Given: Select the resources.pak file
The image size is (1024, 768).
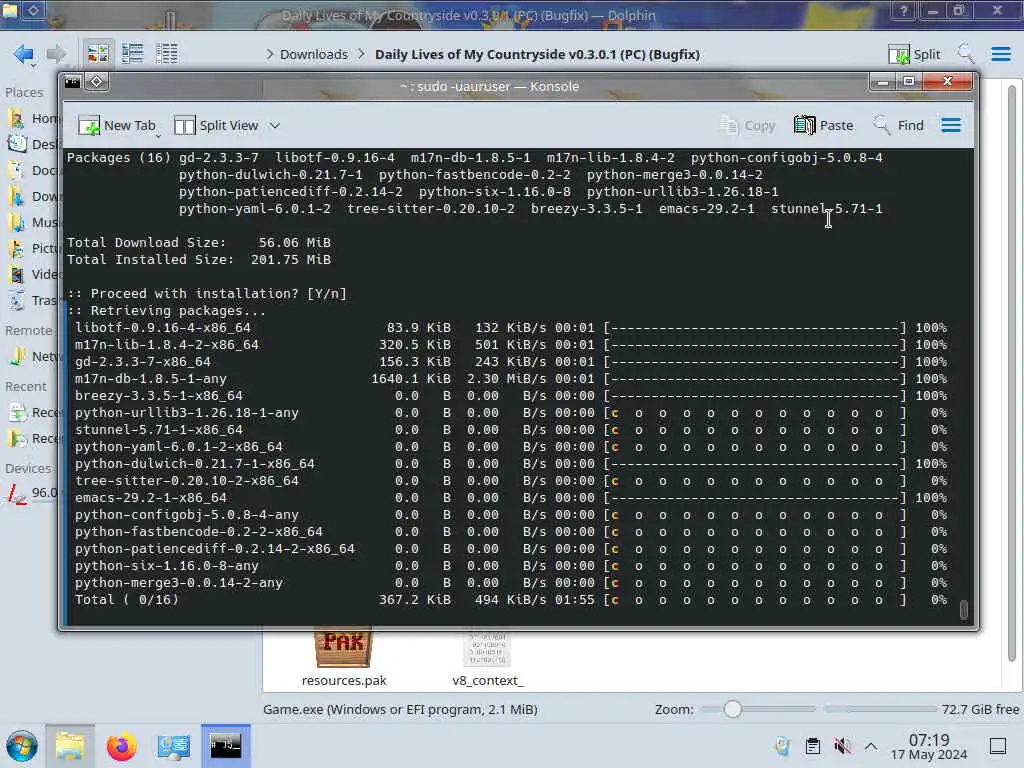Looking at the screenshot, I should tap(344, 658).
